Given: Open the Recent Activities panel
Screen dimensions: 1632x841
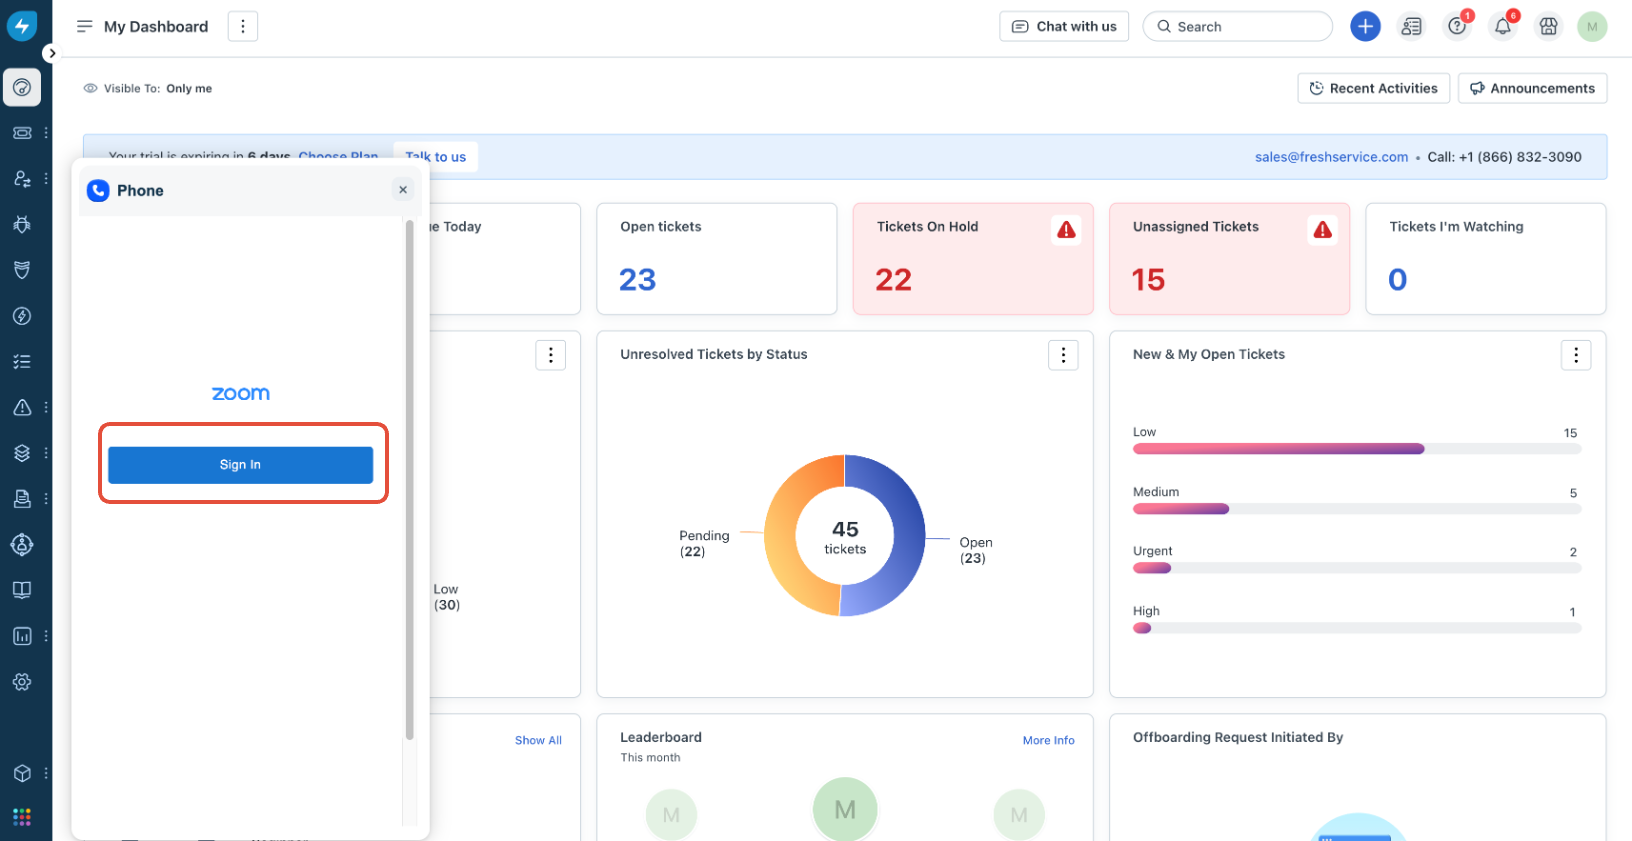Looking at the screenshot, I should pyautogui.click(x=1374, y=88).
